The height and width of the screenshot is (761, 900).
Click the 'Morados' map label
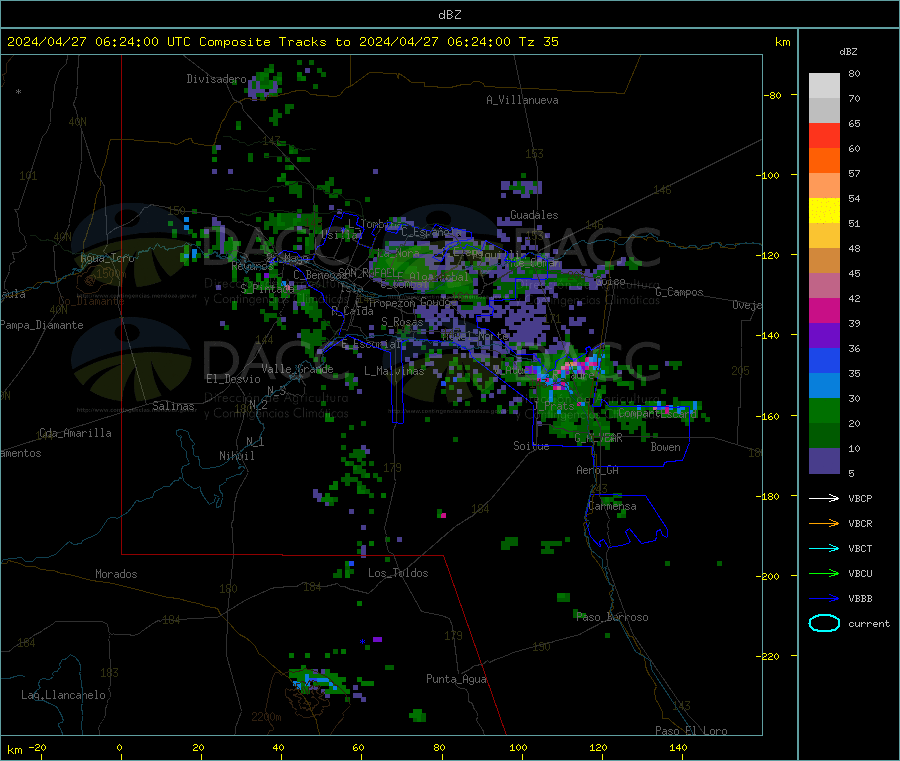point(116,574)
